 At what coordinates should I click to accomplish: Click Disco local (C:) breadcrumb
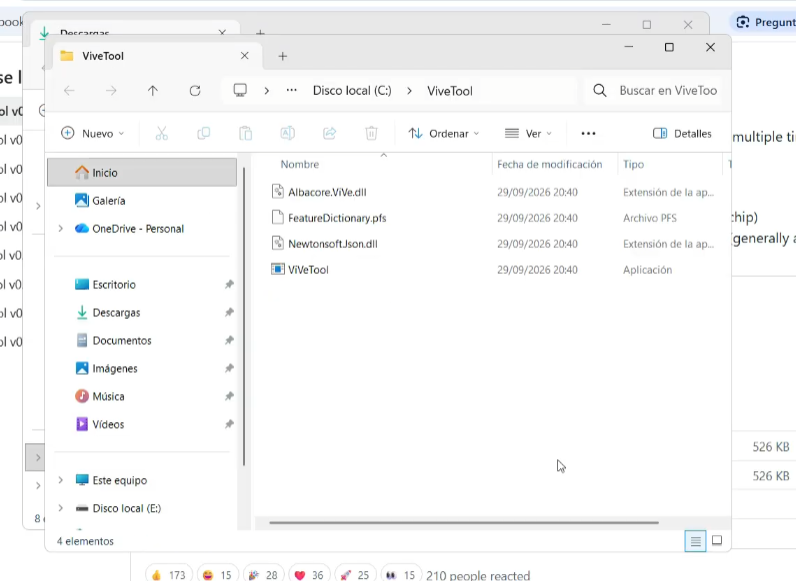(352, 91)
